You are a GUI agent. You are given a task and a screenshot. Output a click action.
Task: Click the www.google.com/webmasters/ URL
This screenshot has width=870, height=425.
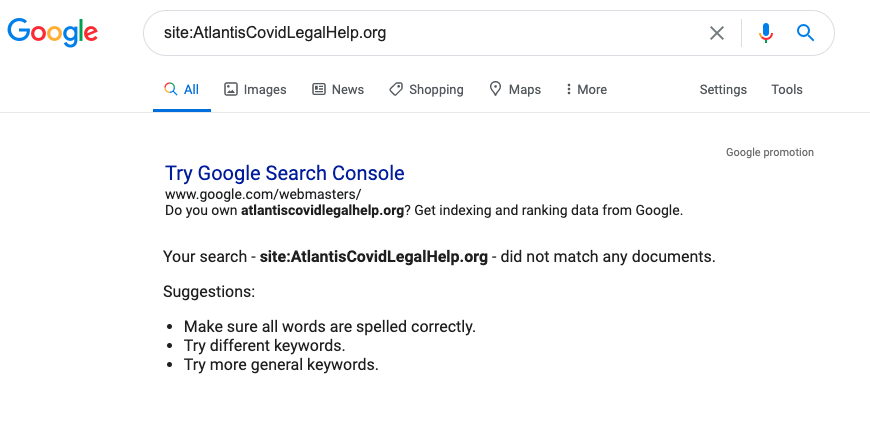click(263, 194)
